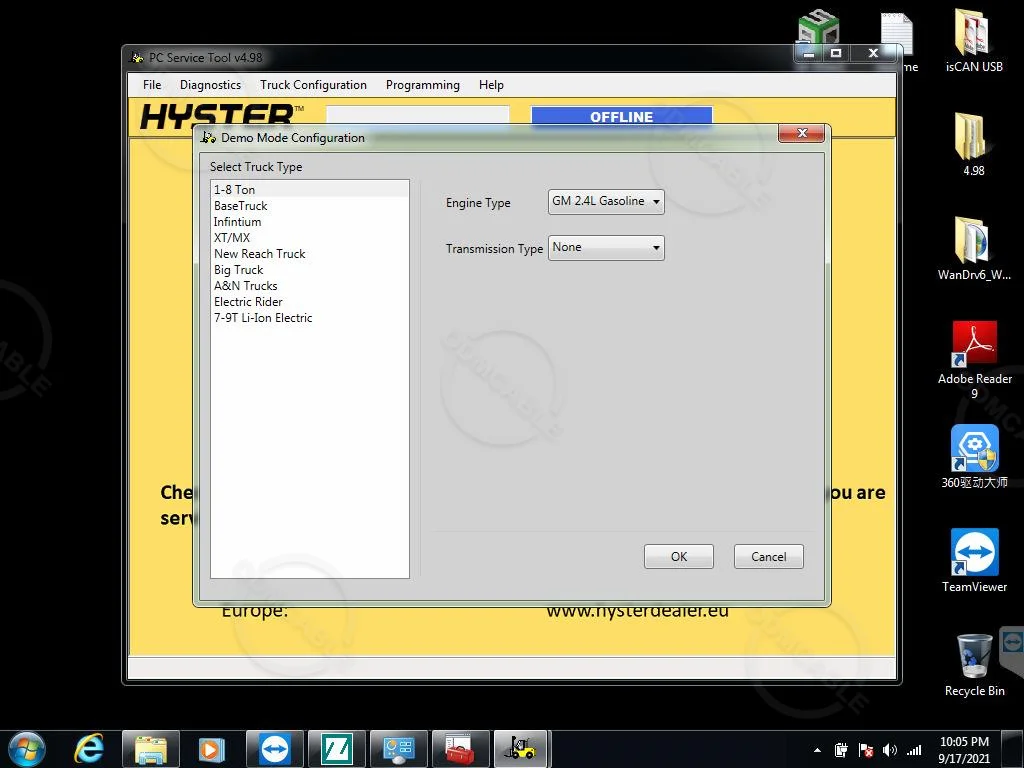This screenshot has width=1024, height=768.
Task: Click the empty field beside Hyster logo
Action: [x=417, y=115]
